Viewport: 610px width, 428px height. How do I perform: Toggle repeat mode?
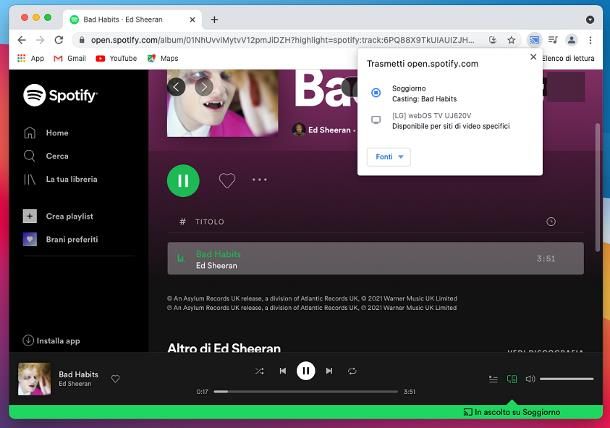pyautogui.click(x=352, y=371)
